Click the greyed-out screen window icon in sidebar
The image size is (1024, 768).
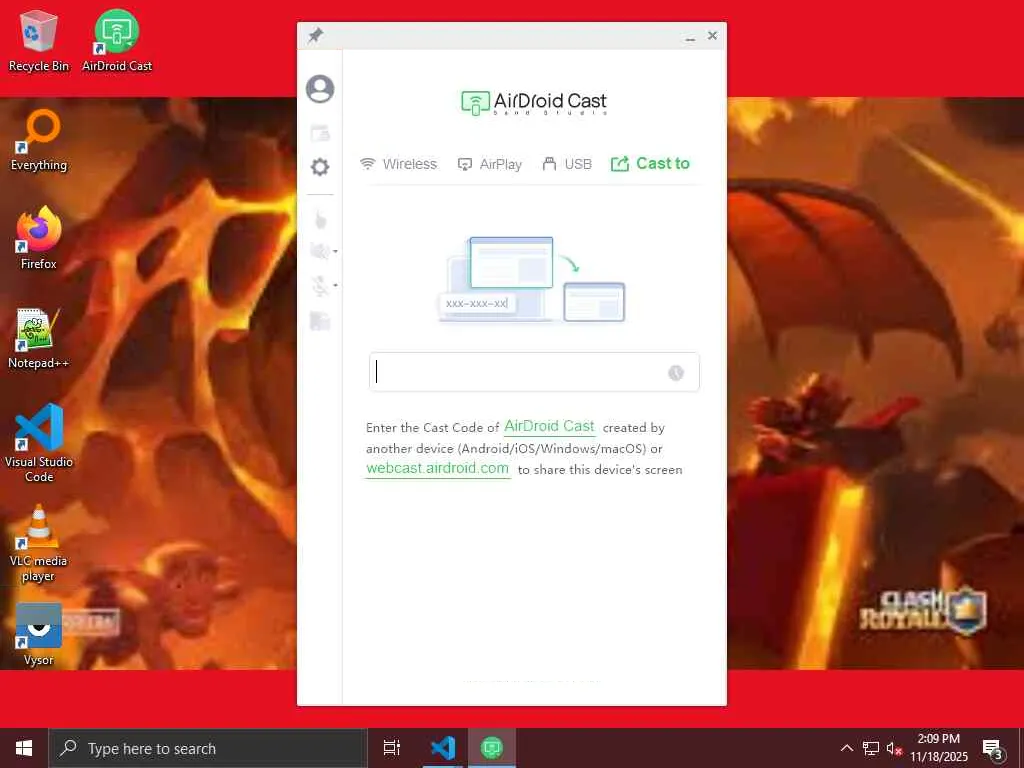tap(320, 133)
